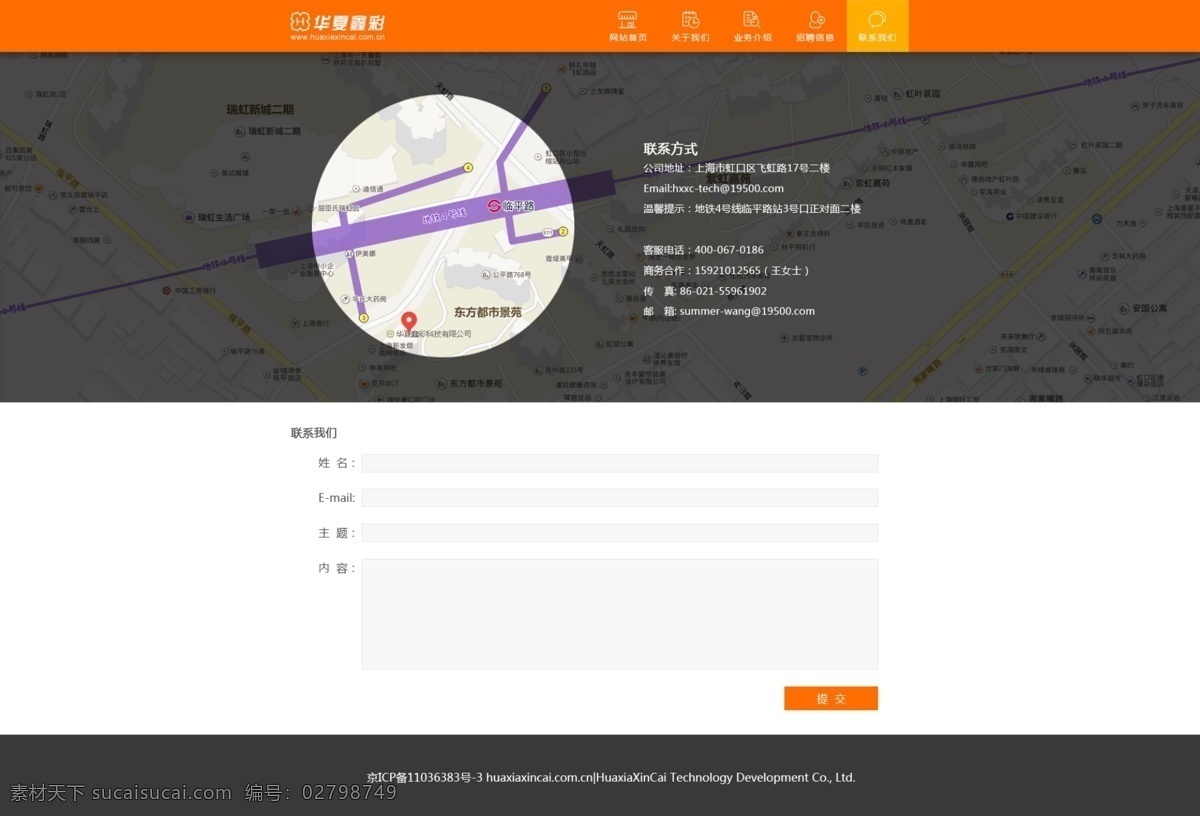Click the 东方都市景苑 label in map circle
1200x816 pixels.
pyautogui.click(x=488, y=312)
